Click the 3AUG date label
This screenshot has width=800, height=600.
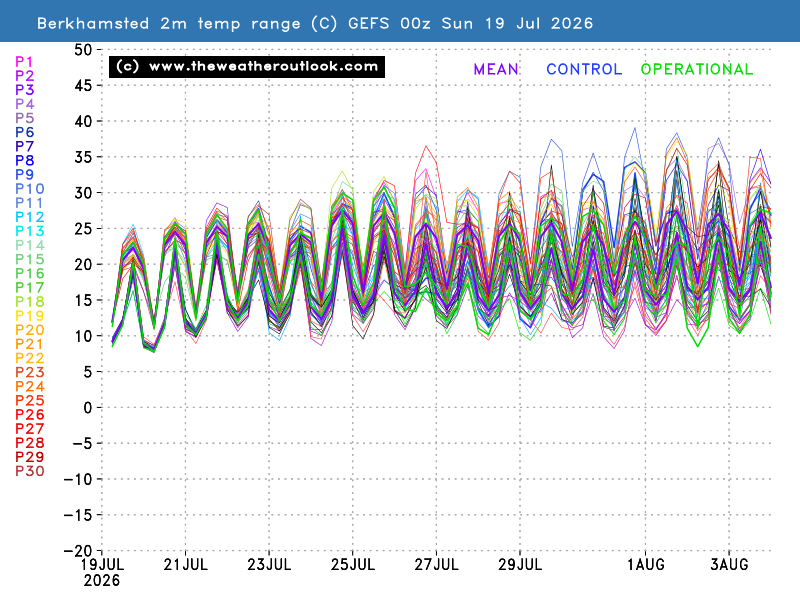(x=729, y=565)
